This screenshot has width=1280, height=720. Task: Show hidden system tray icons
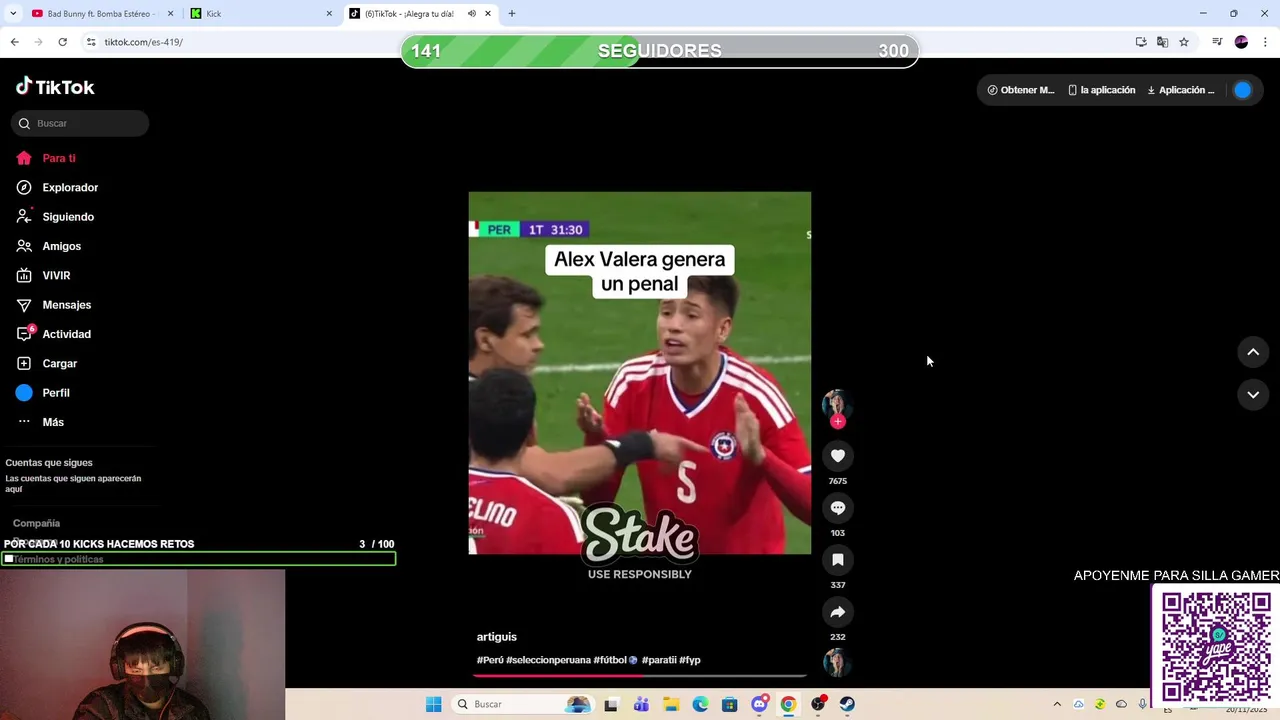1057,704
